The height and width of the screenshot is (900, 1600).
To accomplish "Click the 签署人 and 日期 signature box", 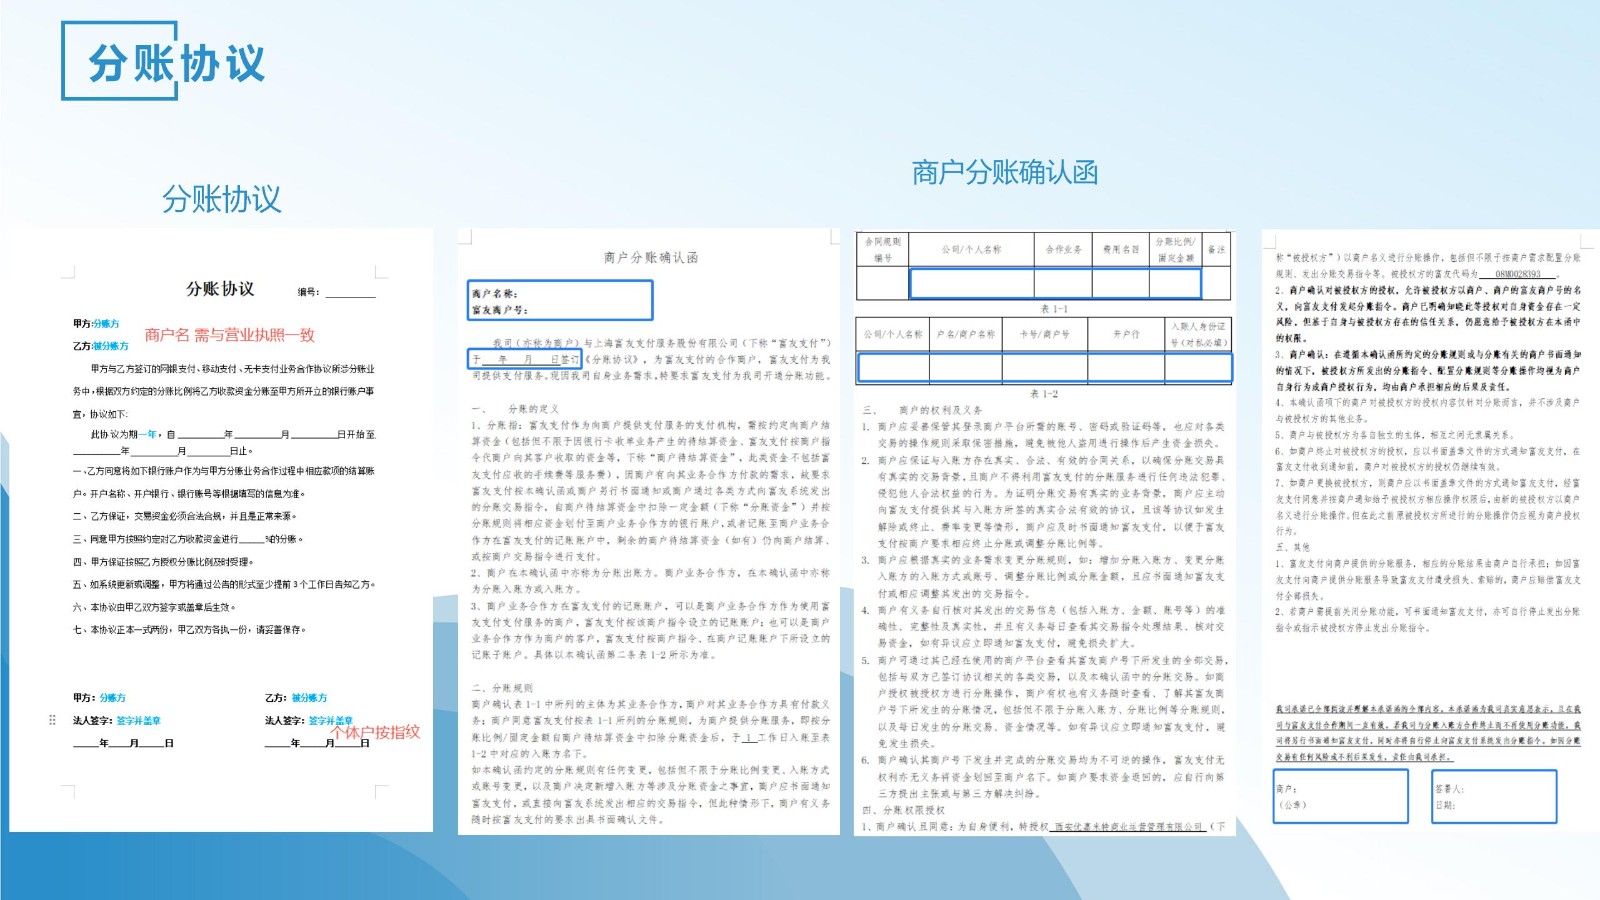I will [x=1493, y=796].
